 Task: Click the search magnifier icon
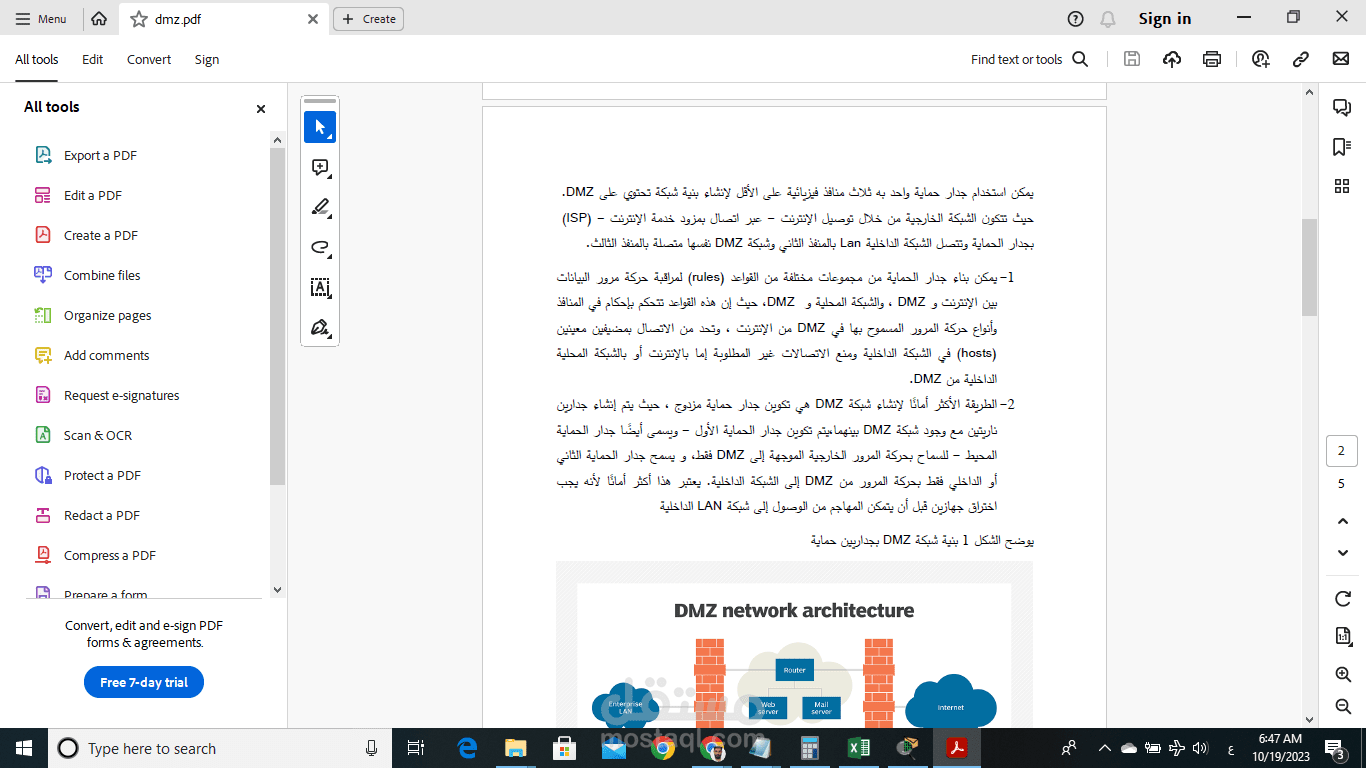pyautogui.click(x=1080, y=59)
